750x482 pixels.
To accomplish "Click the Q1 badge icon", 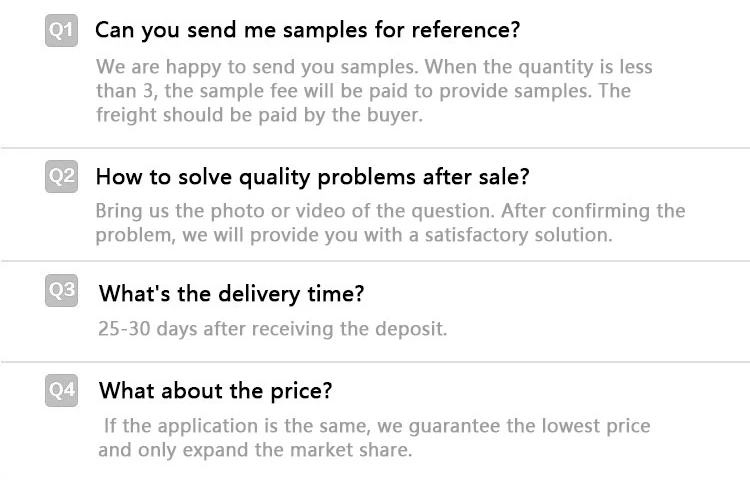I will click(61, 31).
